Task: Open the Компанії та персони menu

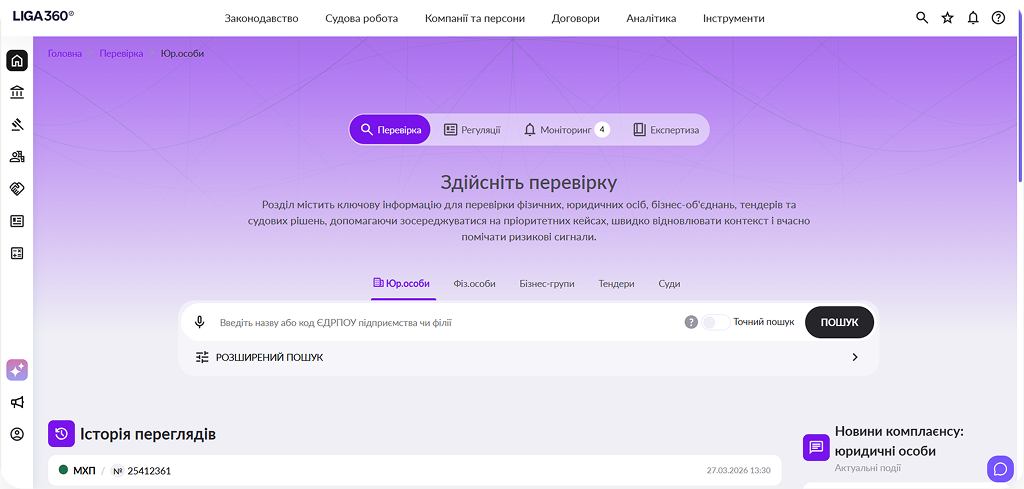Action: tap(474, 18)
